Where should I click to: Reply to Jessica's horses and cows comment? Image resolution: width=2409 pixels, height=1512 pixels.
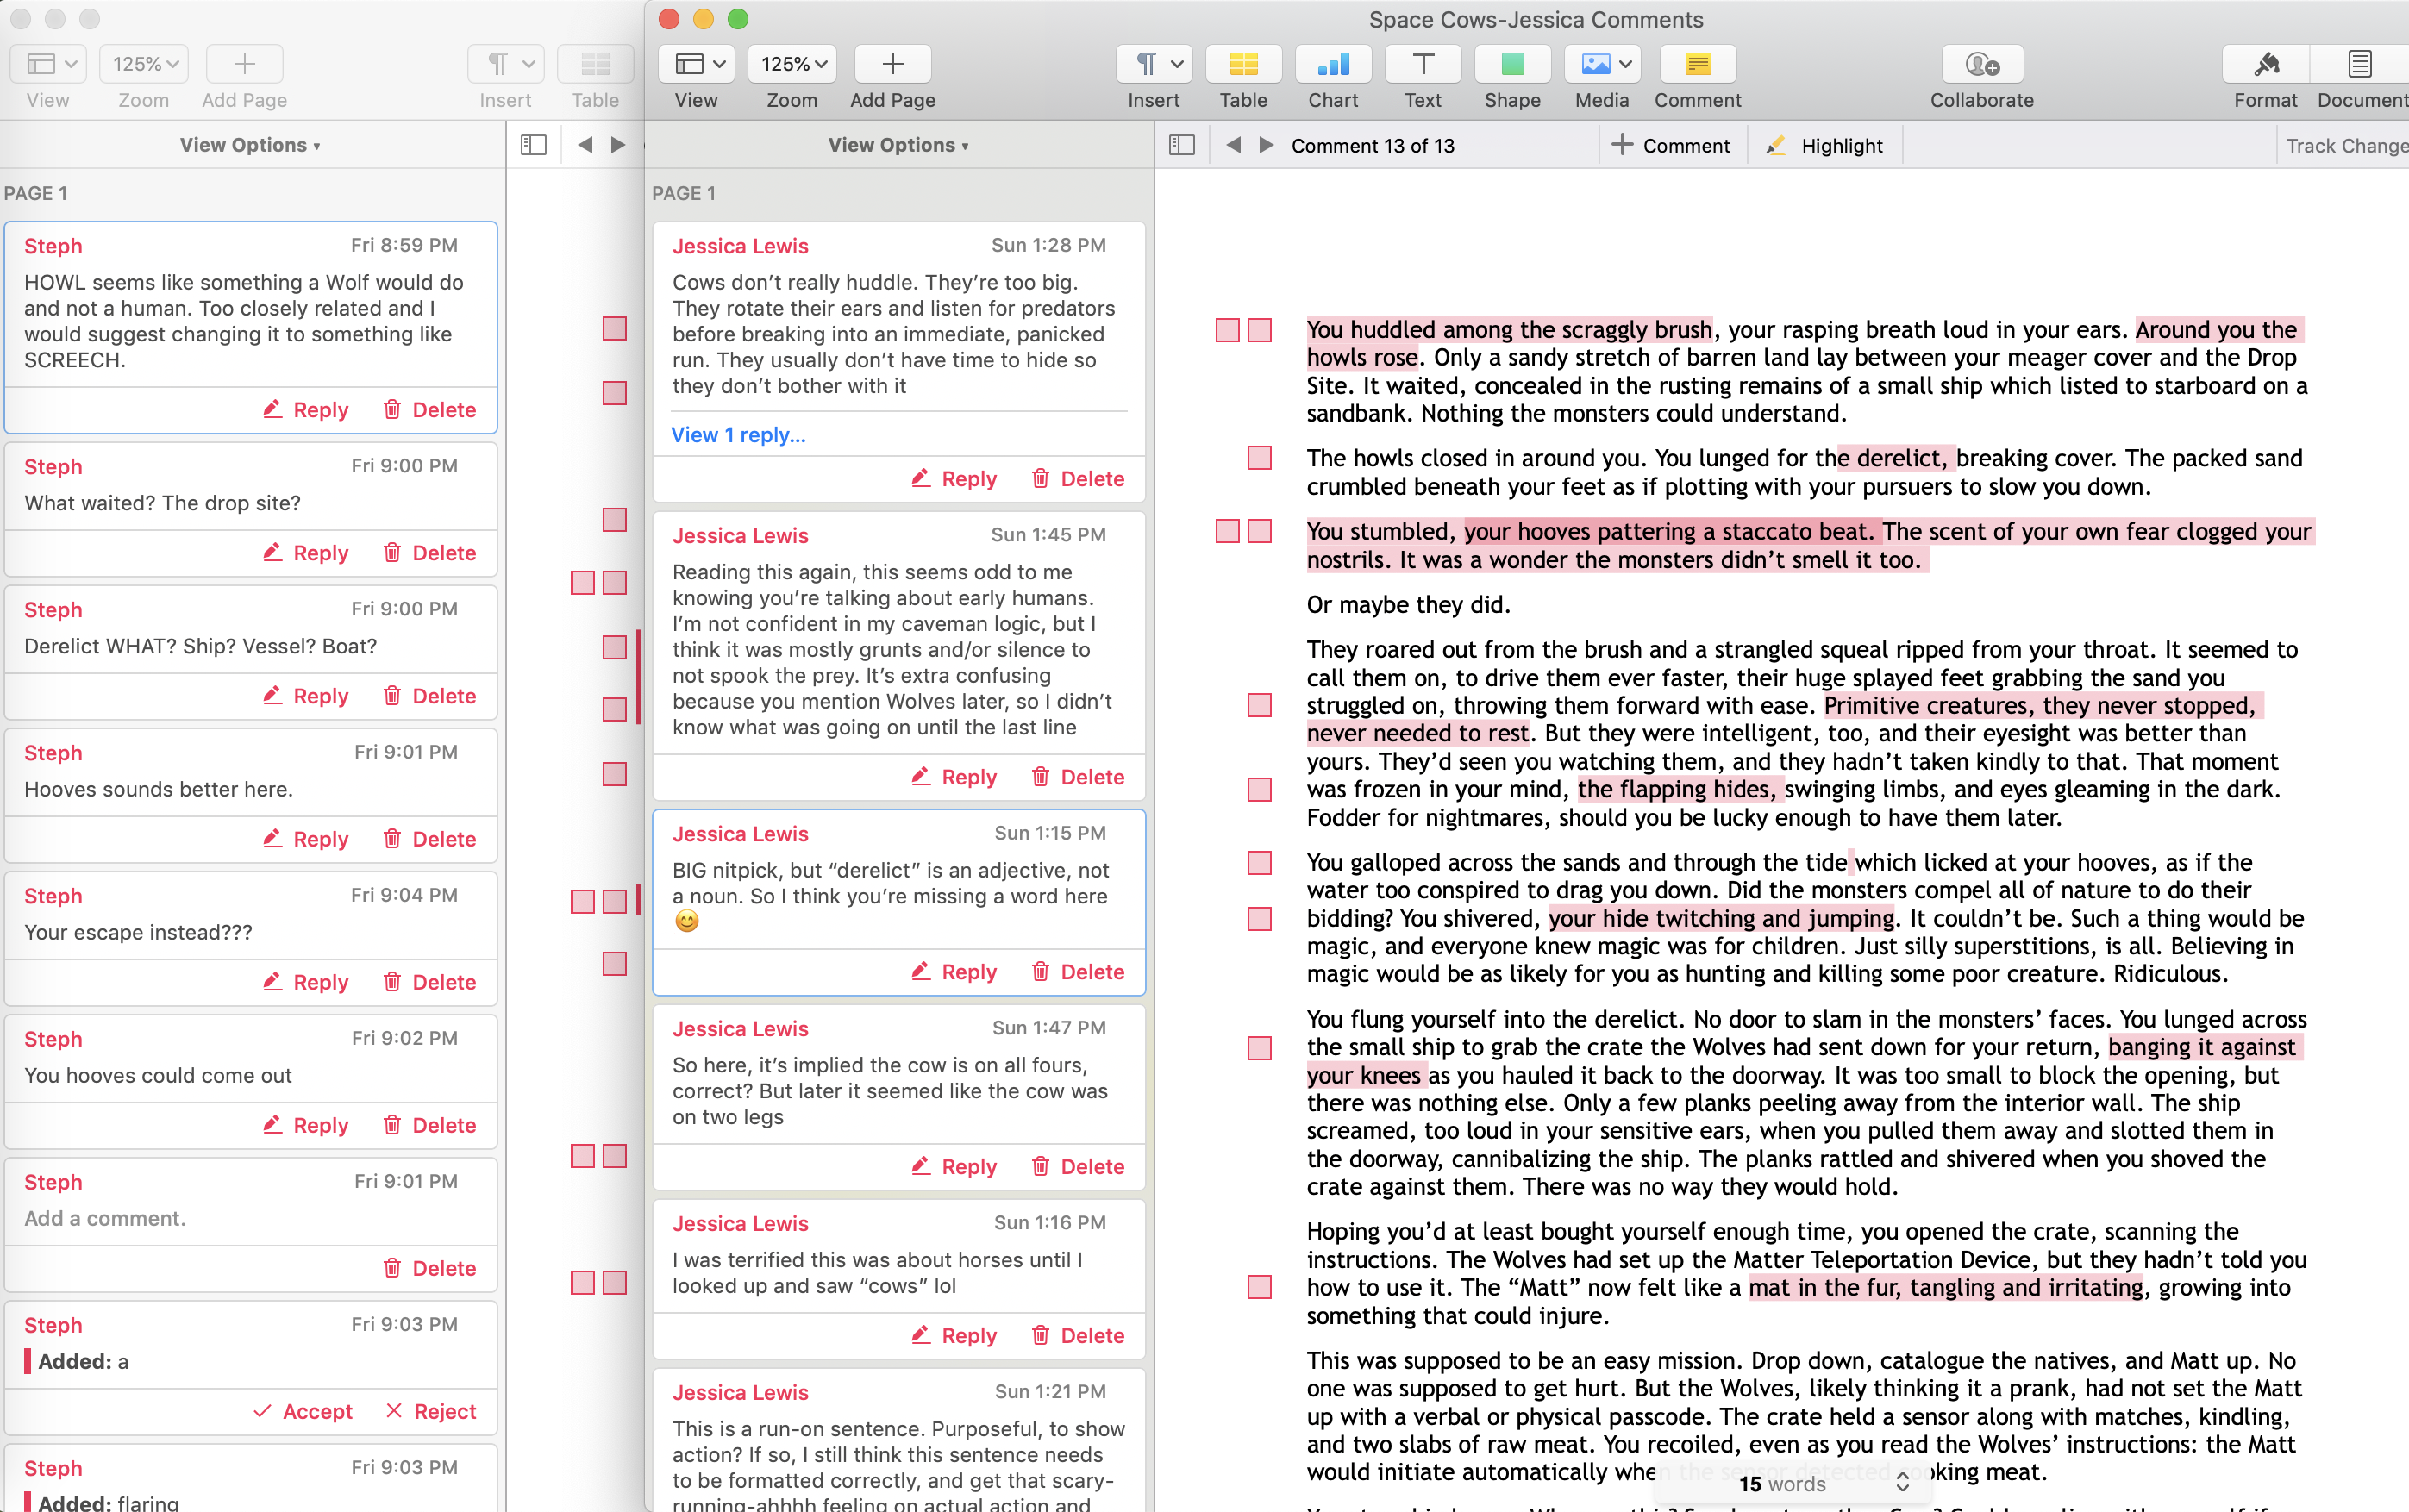click(x=954, y=1336)
